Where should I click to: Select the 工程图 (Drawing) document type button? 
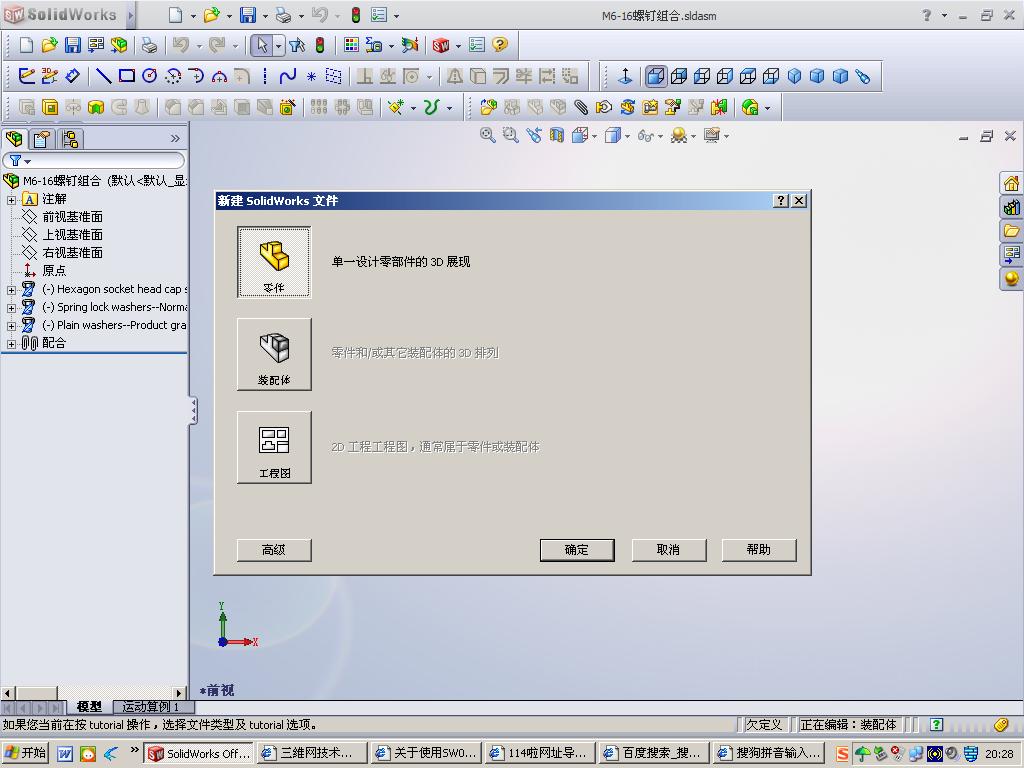point(274,447)
